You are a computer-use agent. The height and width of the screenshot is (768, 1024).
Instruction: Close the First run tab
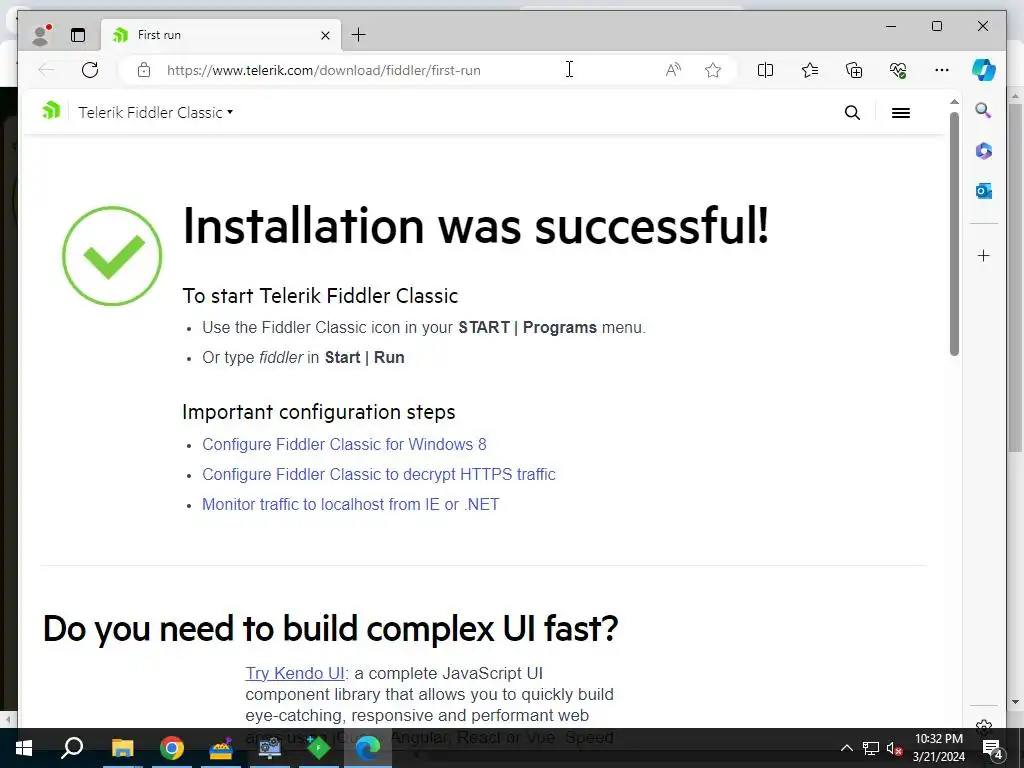click(325, 35)
